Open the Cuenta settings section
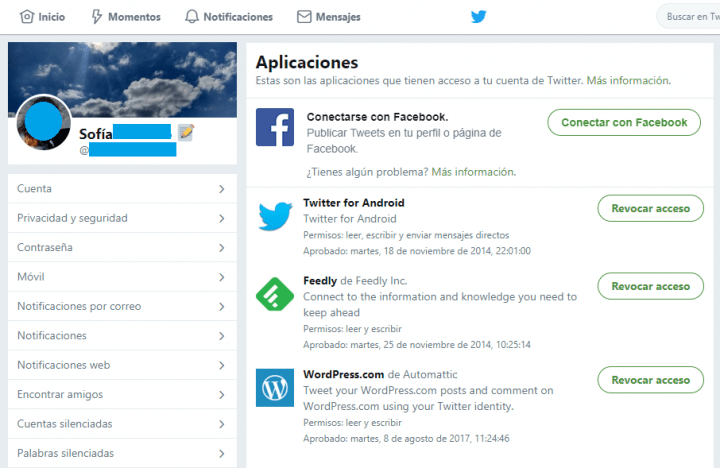The height and width of the screenshot is (468, 720). (x=123, y=189)
